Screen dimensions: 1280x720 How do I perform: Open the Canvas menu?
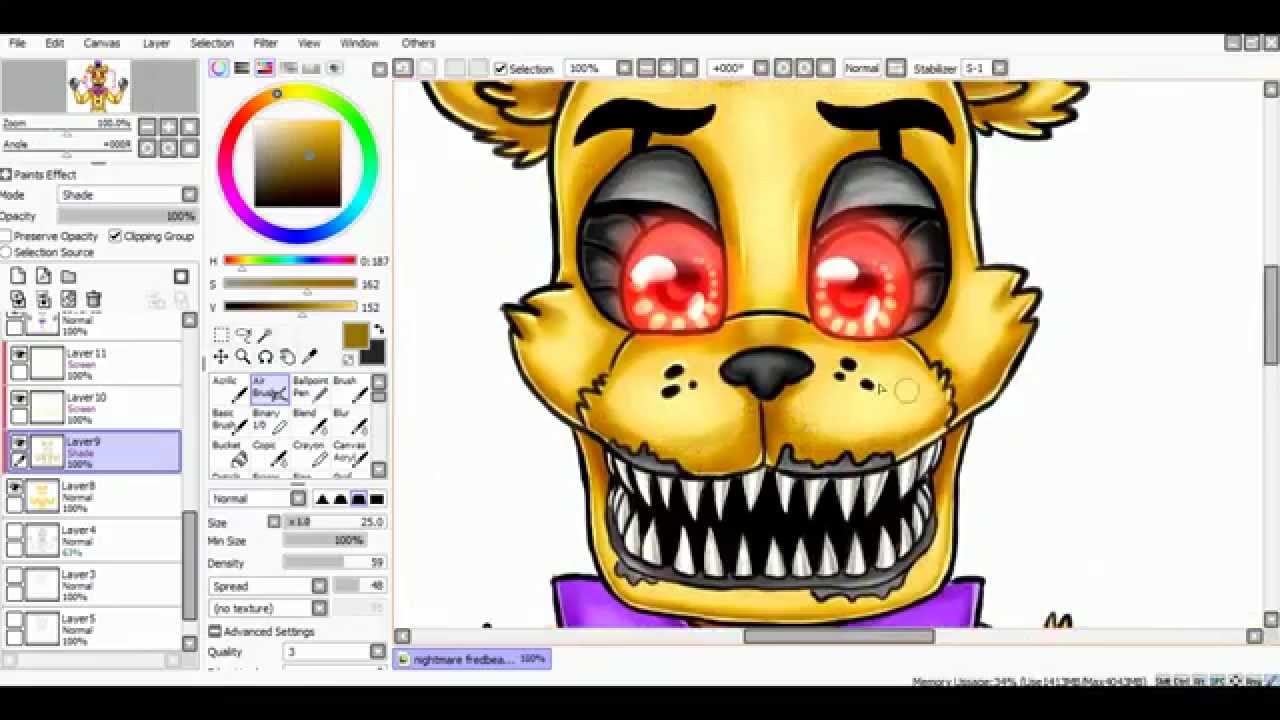pyautogui.click(x=101, y=43)
